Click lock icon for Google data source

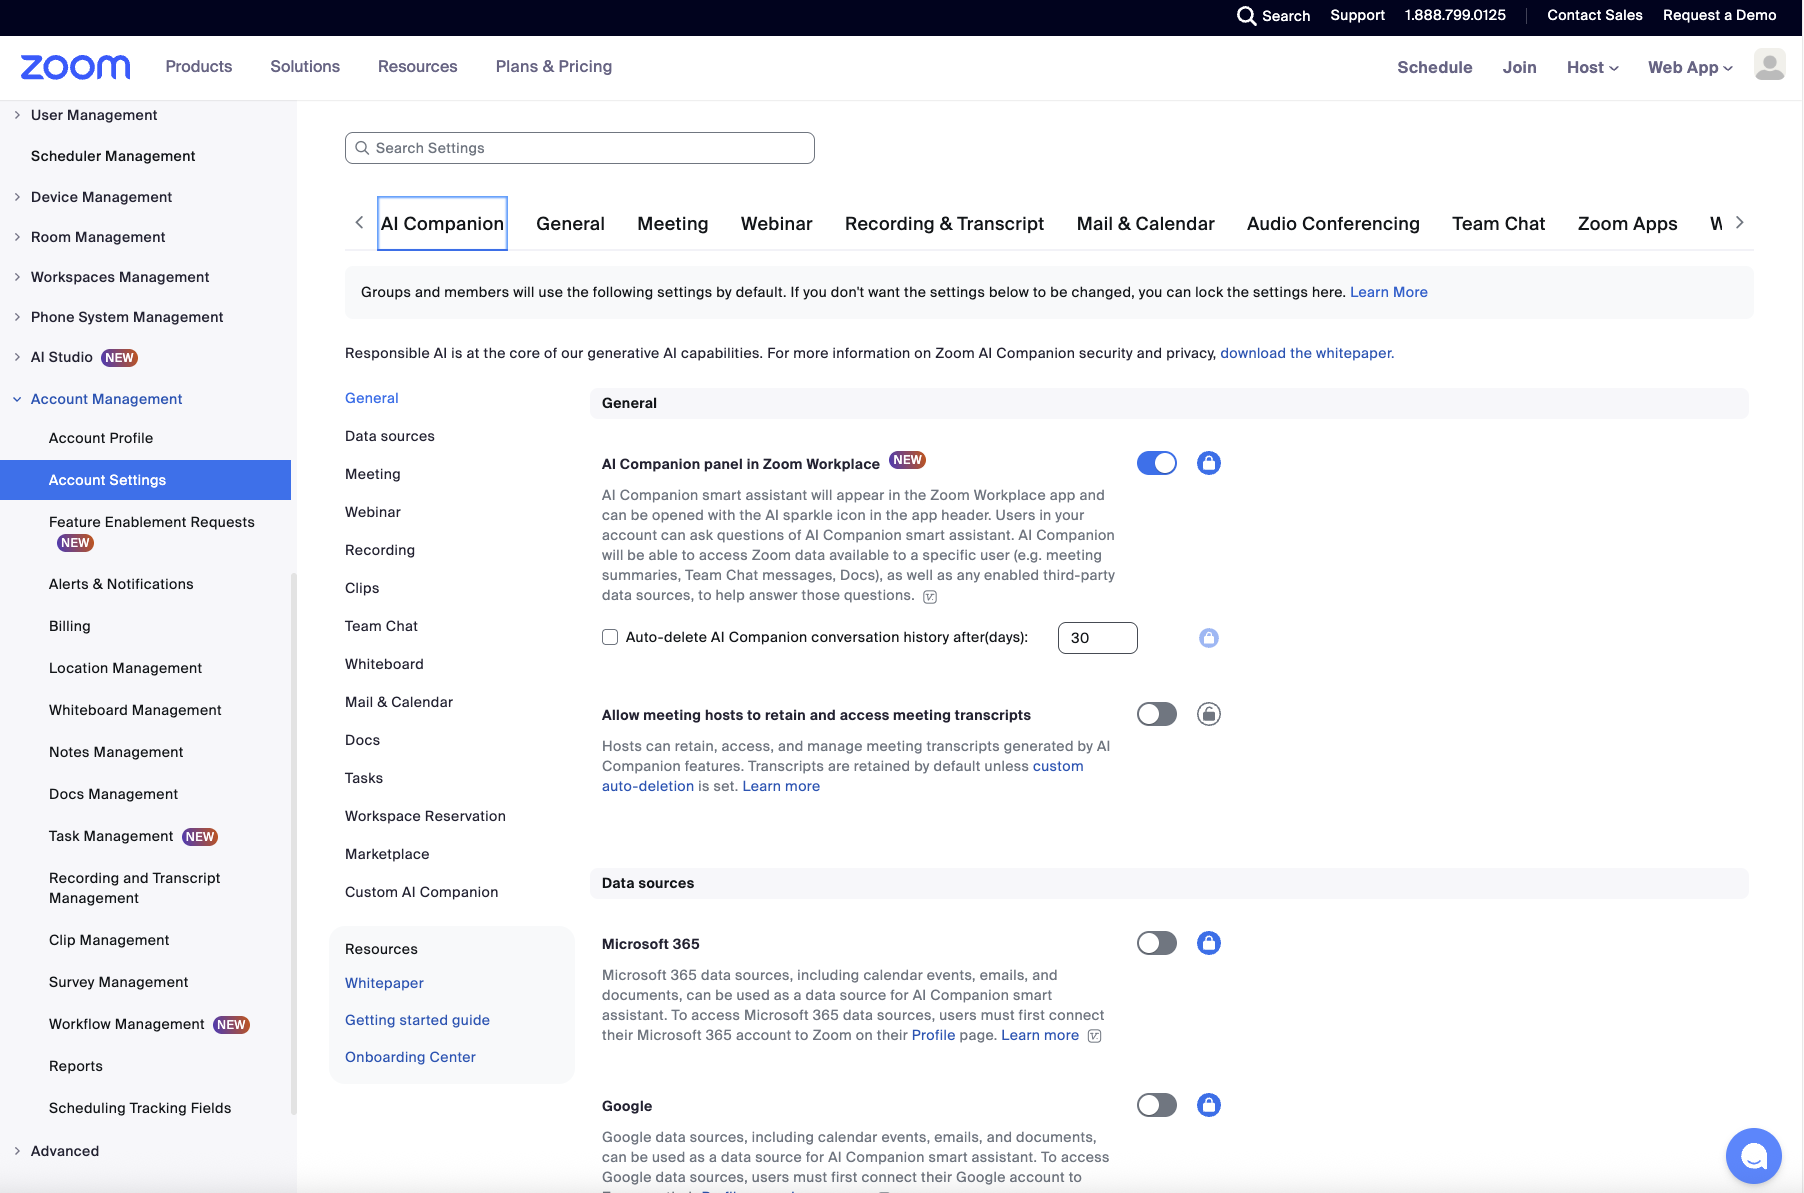pyautogui.click(x=1208, y=1105)
